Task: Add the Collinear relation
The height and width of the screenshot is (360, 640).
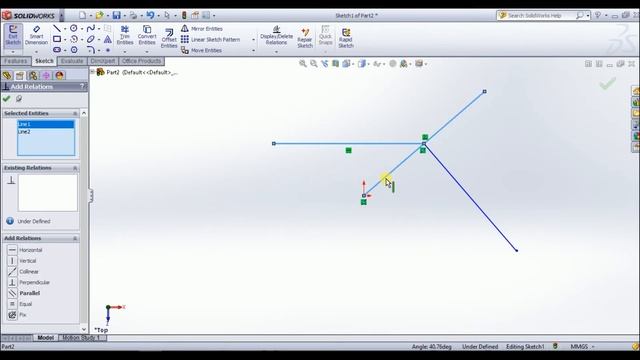Action: pos(23,271)
